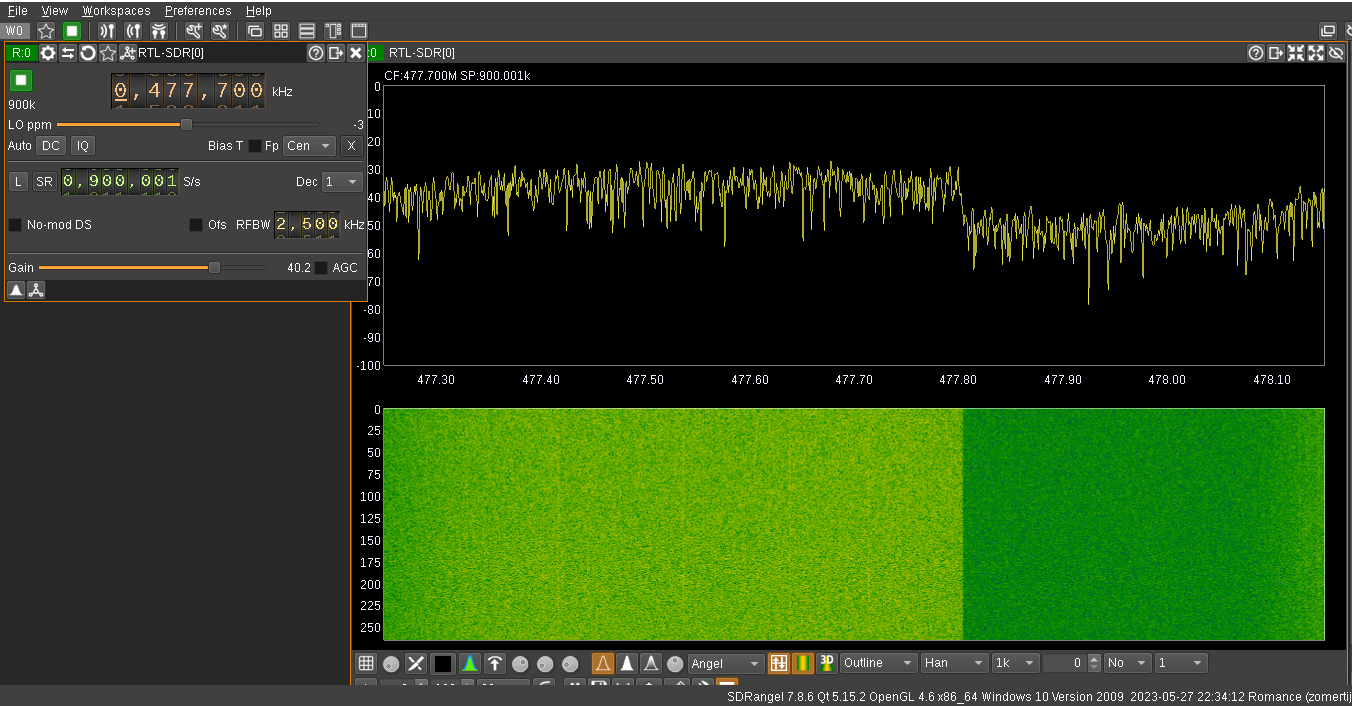Screen dimensions: 1352x706
Task: Expand the Angel color map dropdown
Action: [x=727, y=664]
